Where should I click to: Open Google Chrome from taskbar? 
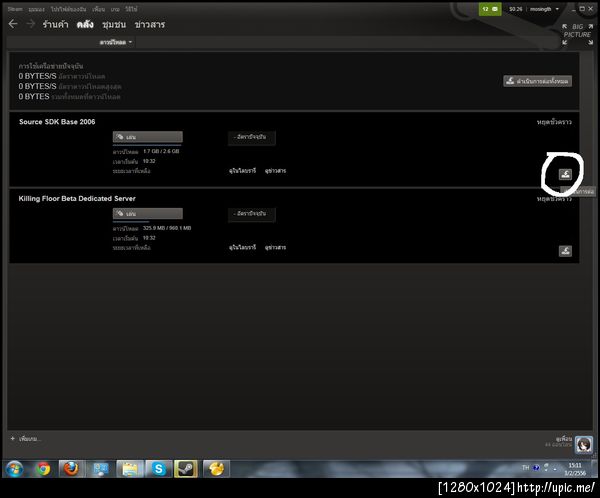tap(43, 469)
